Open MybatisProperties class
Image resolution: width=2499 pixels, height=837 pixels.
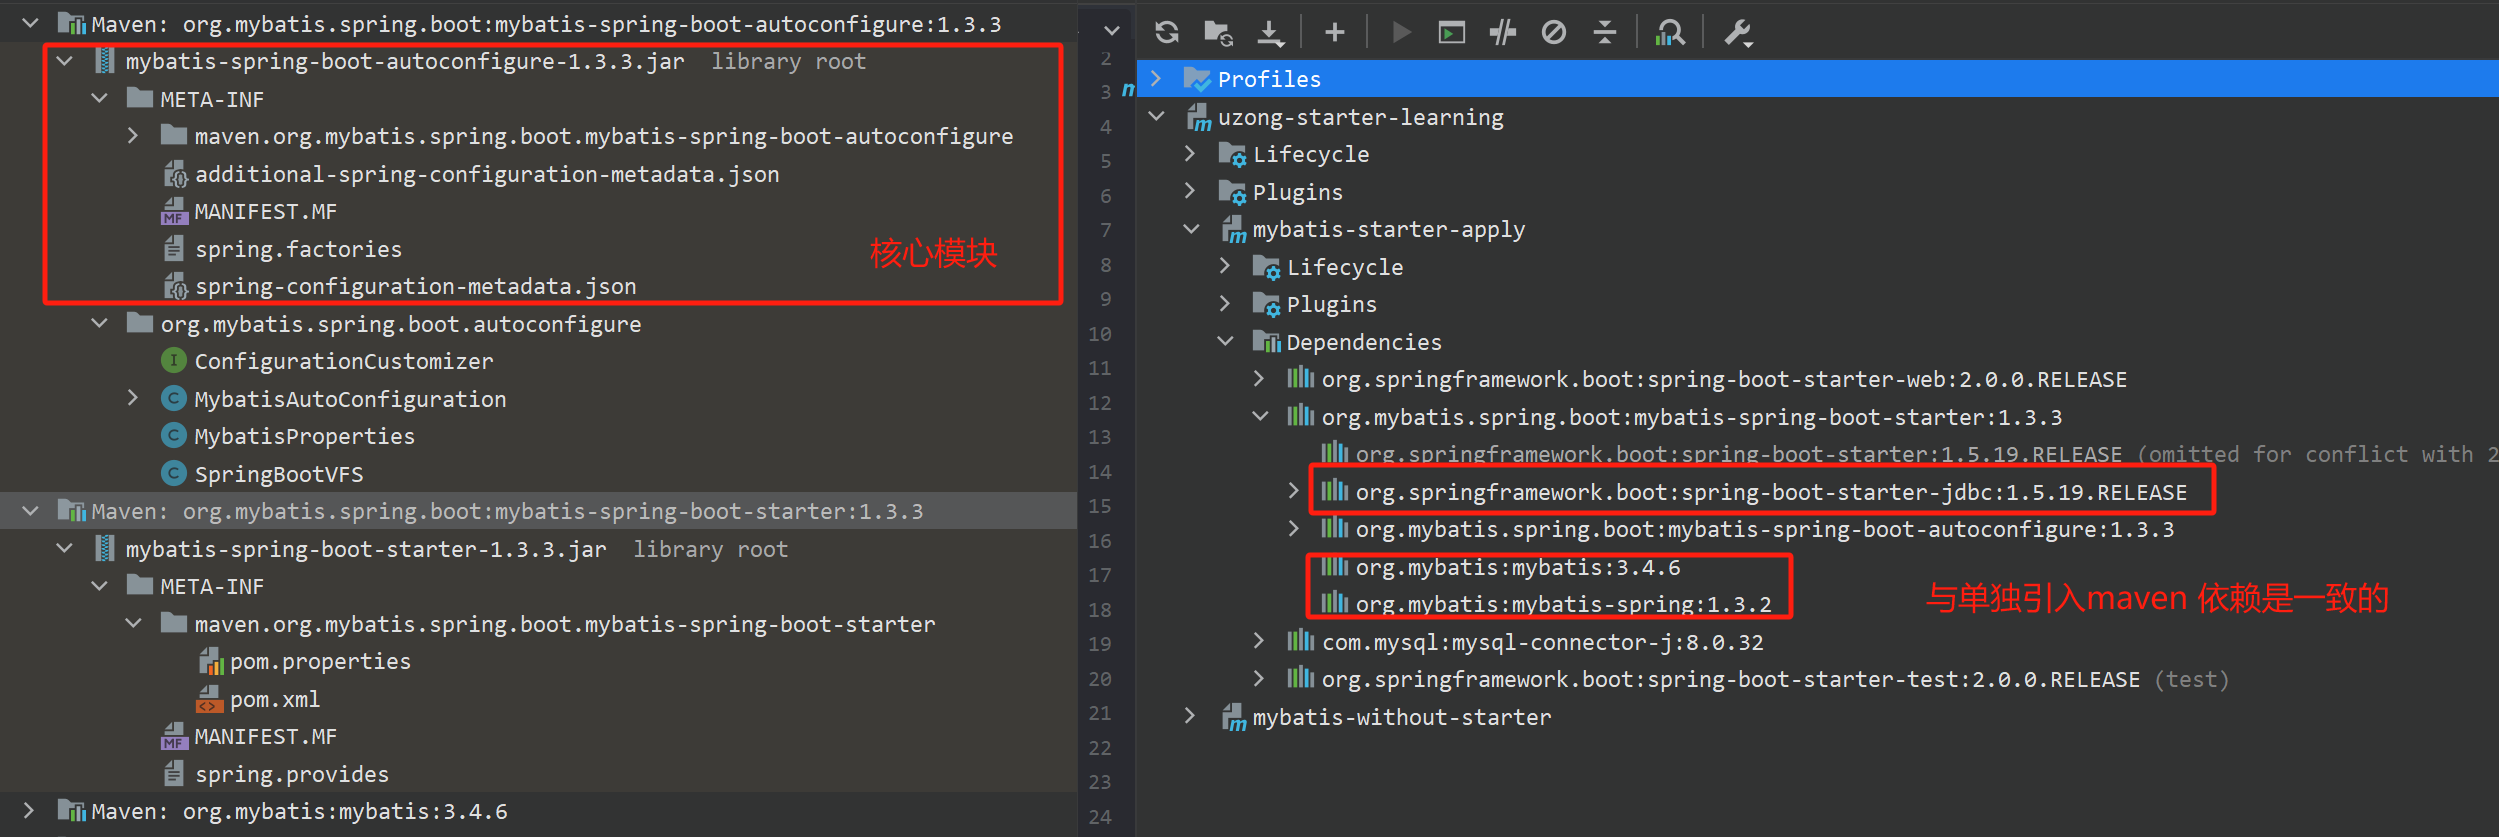click(305, 436)
